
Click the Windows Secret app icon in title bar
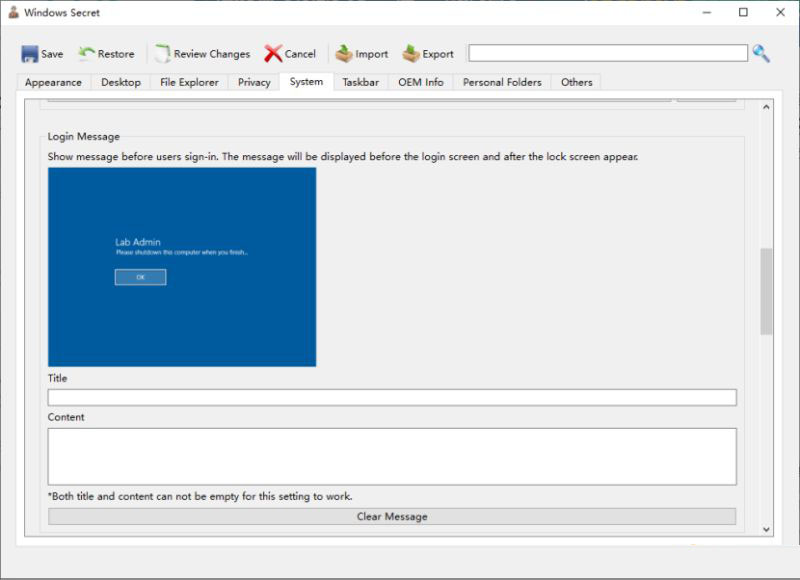tap(13, 12)
